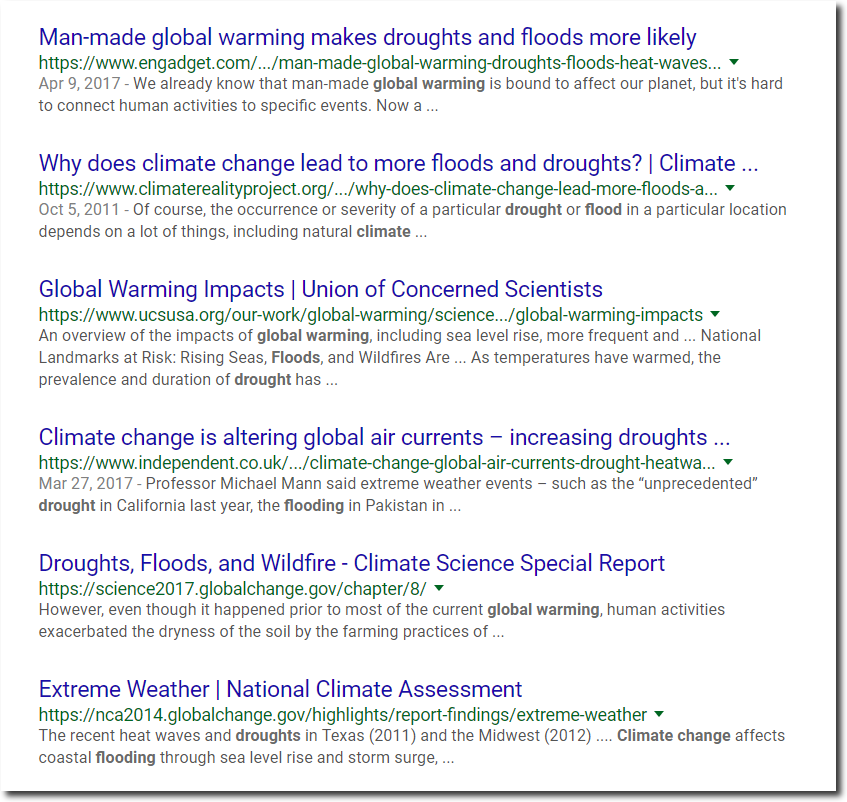The image size is (847, 802).
Task: Click the green independent.co.uk URL text
Action: pos(377,463)
